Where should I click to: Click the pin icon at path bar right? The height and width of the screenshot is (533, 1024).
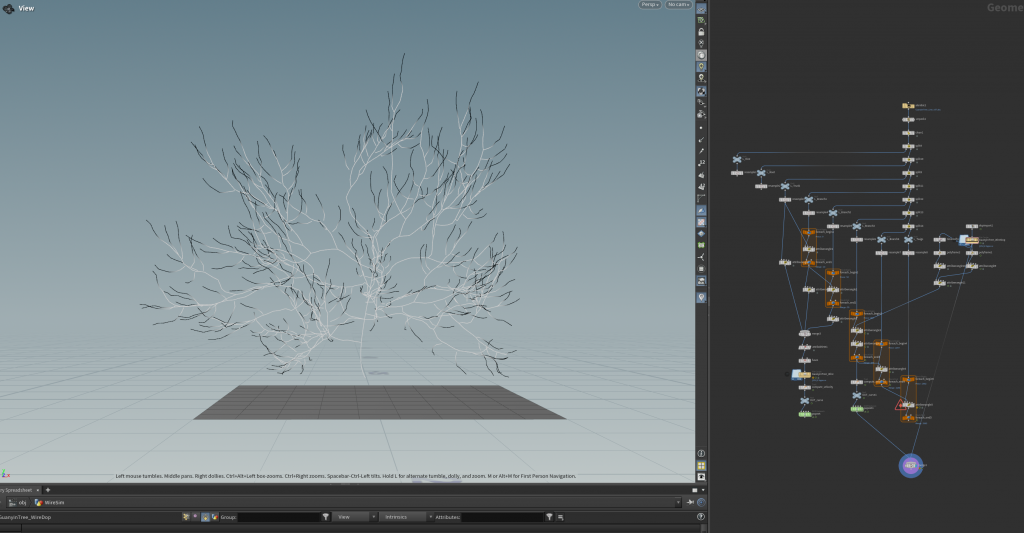pos(690,502)
